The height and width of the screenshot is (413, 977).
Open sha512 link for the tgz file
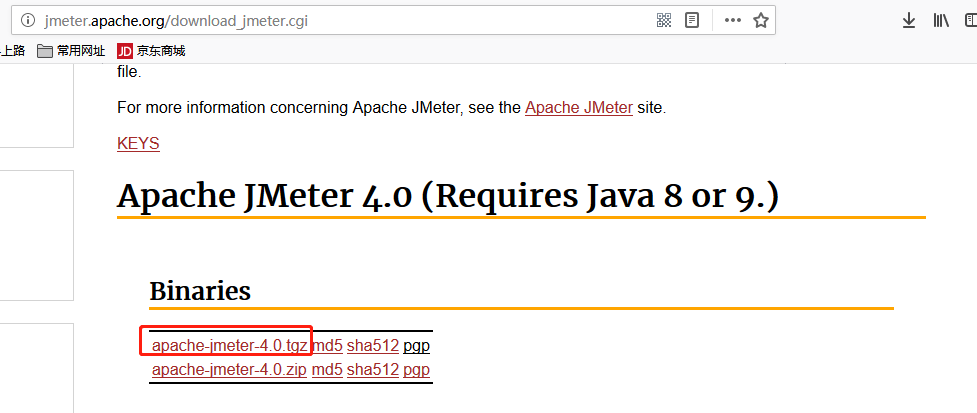click(x=373, y=345)
